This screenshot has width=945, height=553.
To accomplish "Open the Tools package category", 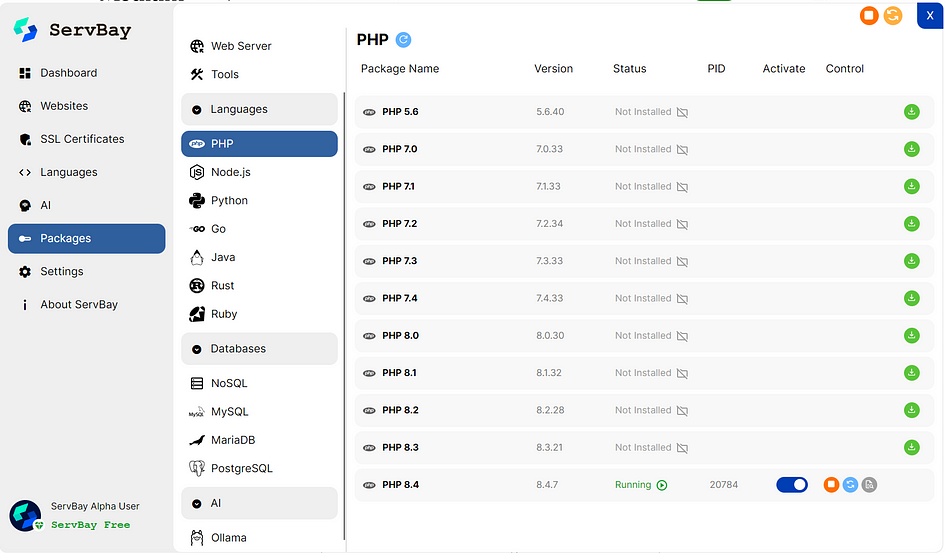I will pos(259,74).
